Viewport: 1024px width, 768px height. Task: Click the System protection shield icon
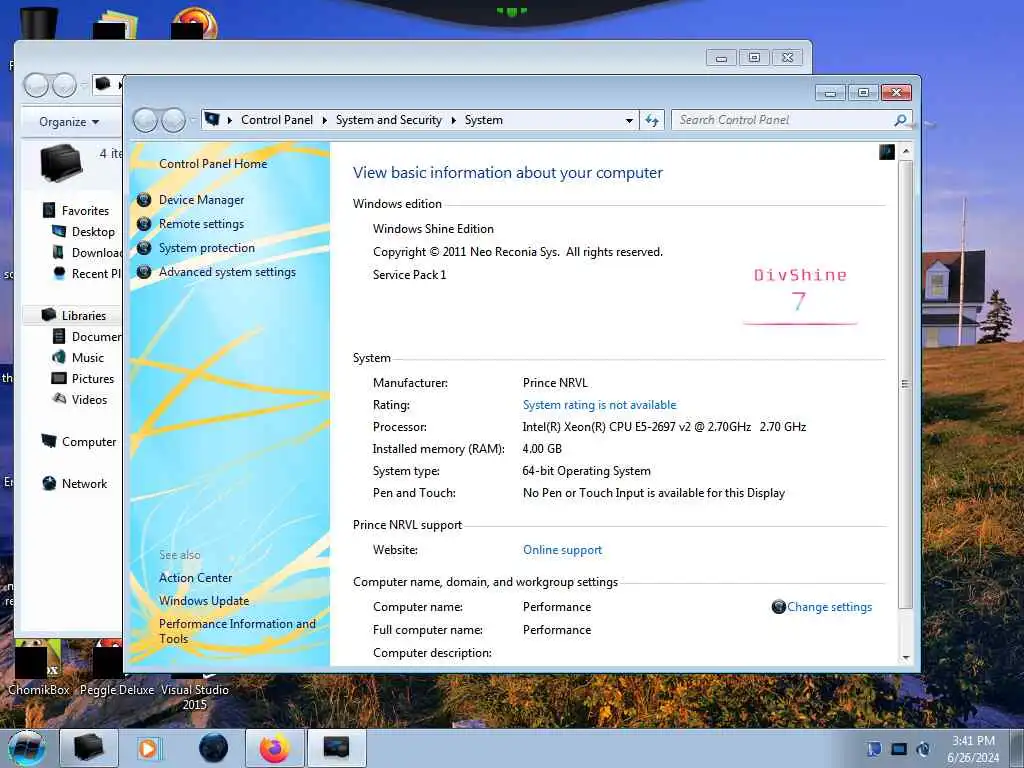[144, 248]
